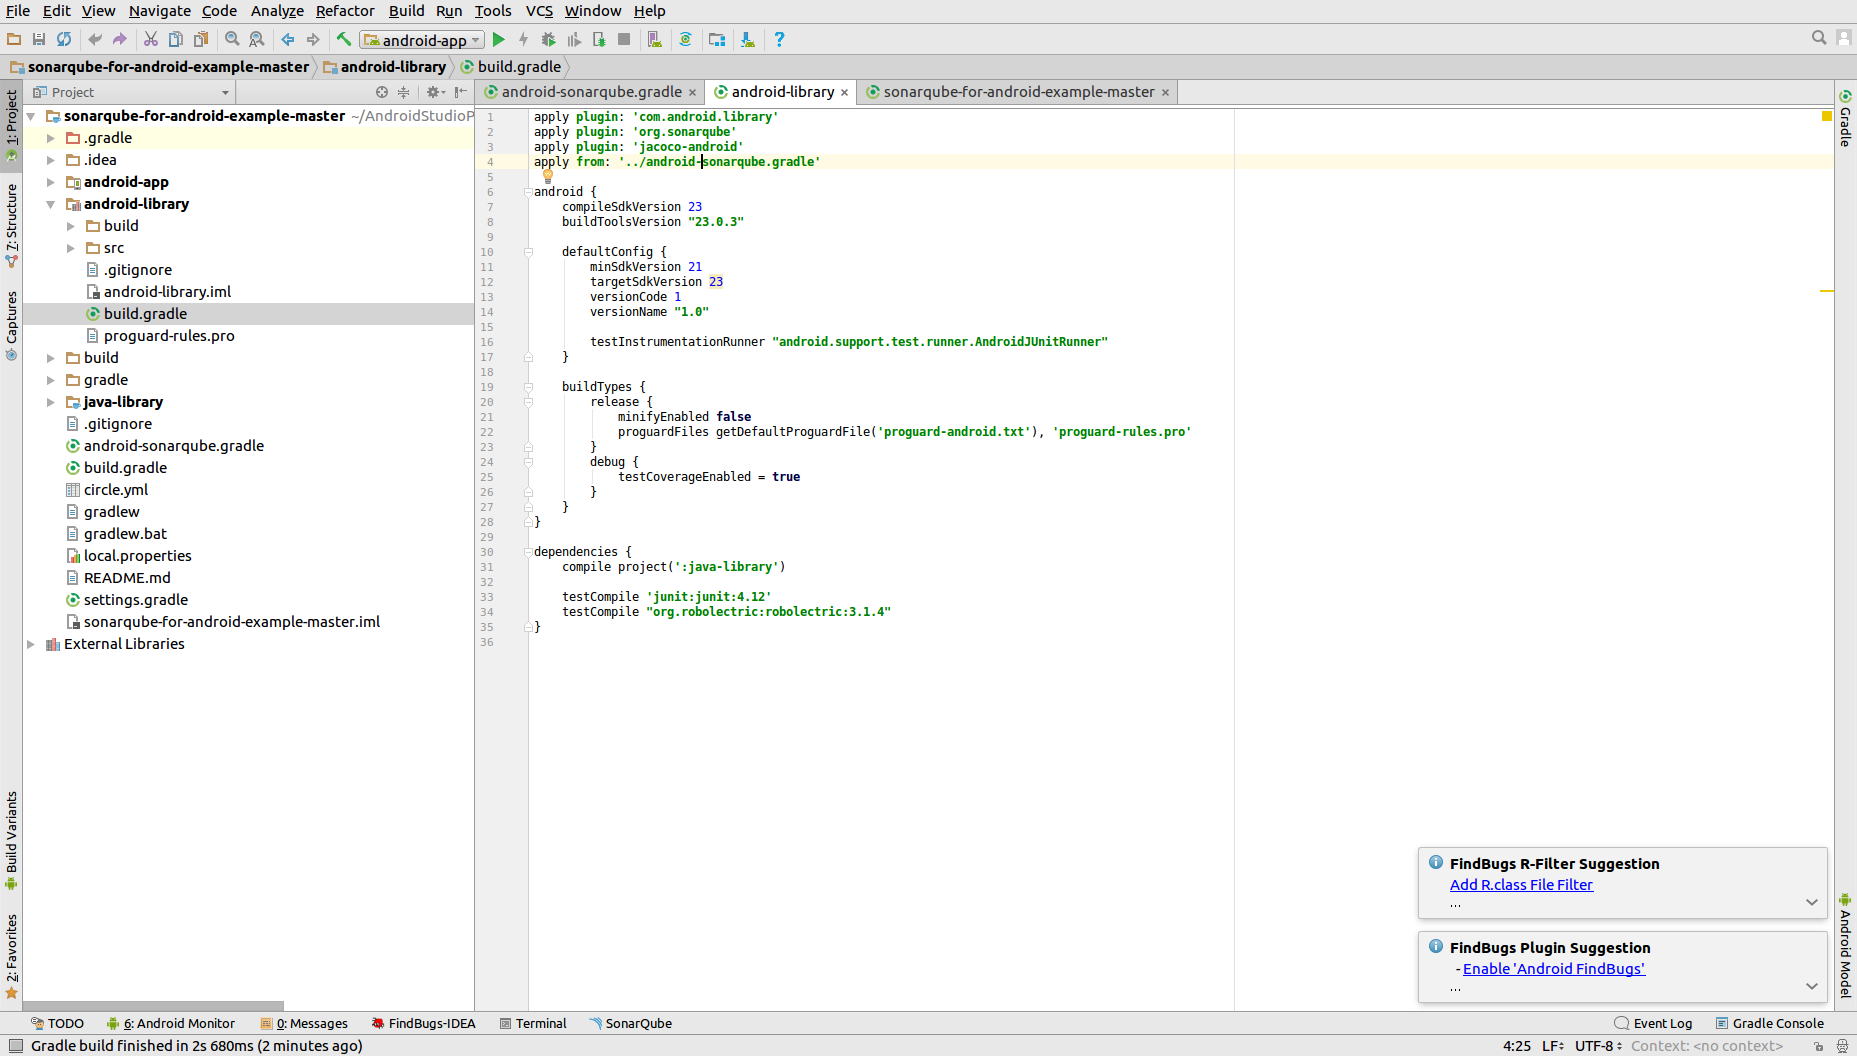Open the VCS menu
The width and height of the screenshot is (1857, 1056).
pyautogui.click(x=539, y=11)
